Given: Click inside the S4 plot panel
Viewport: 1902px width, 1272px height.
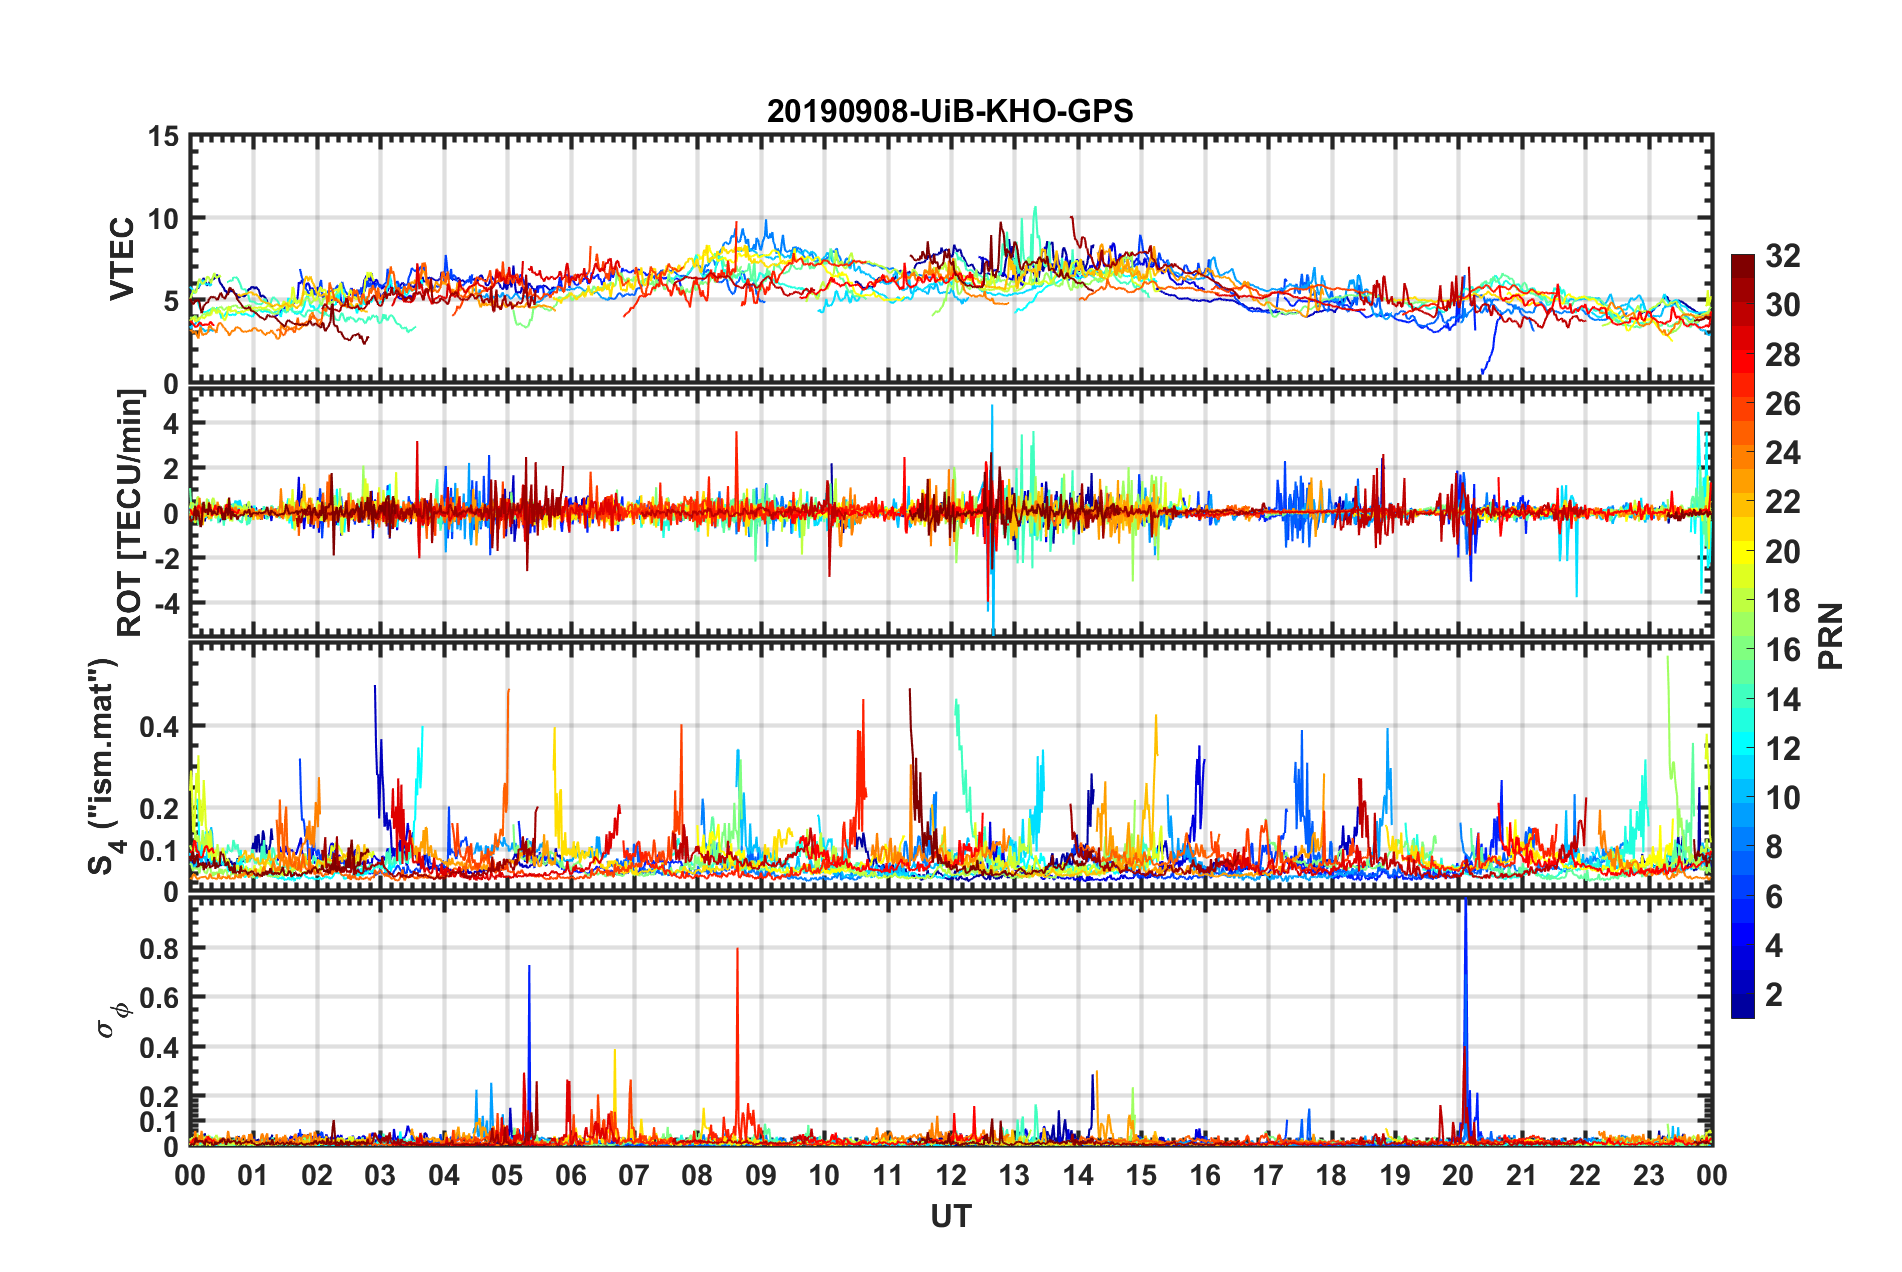Looking at the screenshot, I should tap(951, 766).
